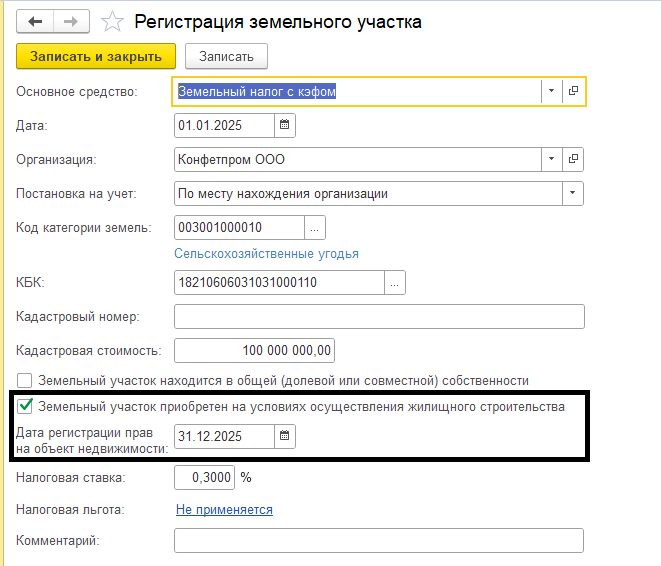661x566 pixels.
Task: Click the forward navigation arrow
Action: (x=70, y=21)
